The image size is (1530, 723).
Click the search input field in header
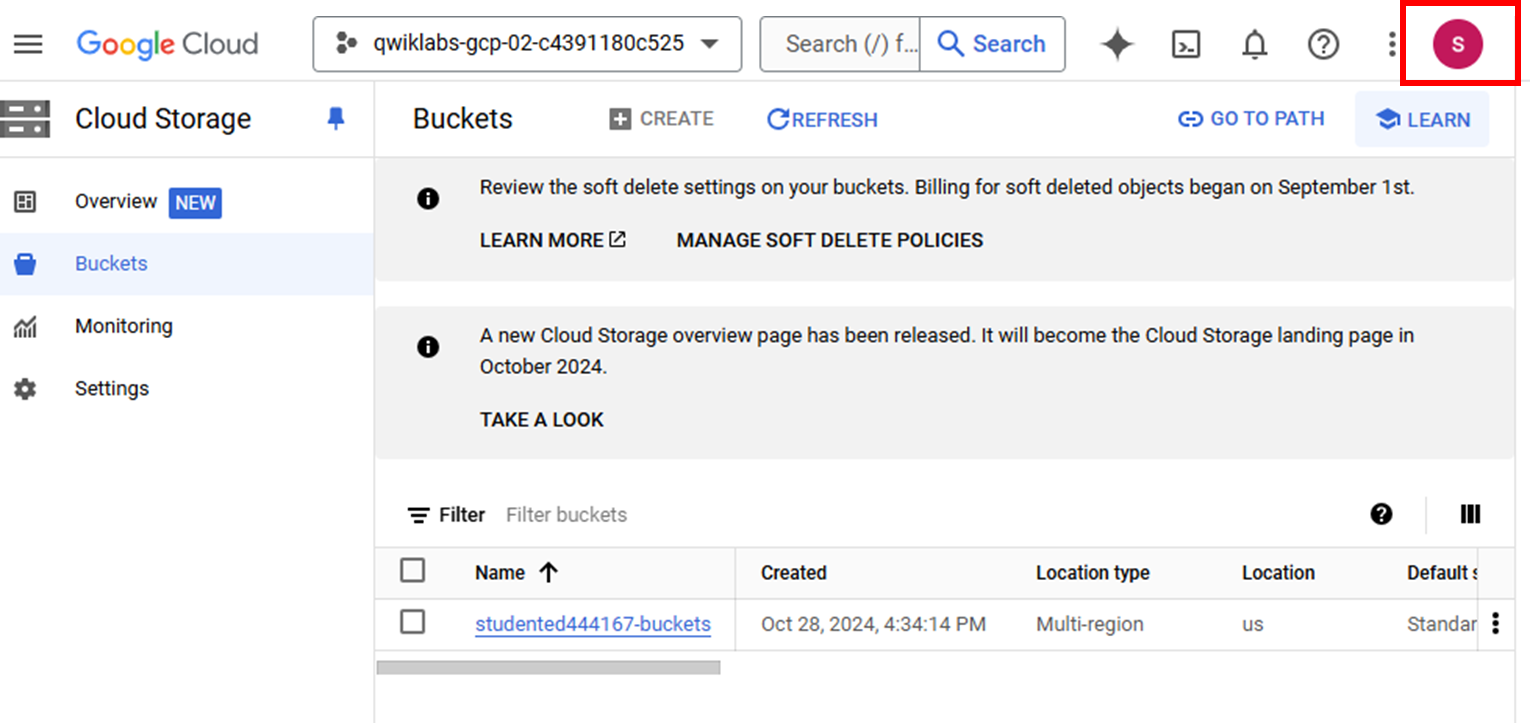pos(840,44)
